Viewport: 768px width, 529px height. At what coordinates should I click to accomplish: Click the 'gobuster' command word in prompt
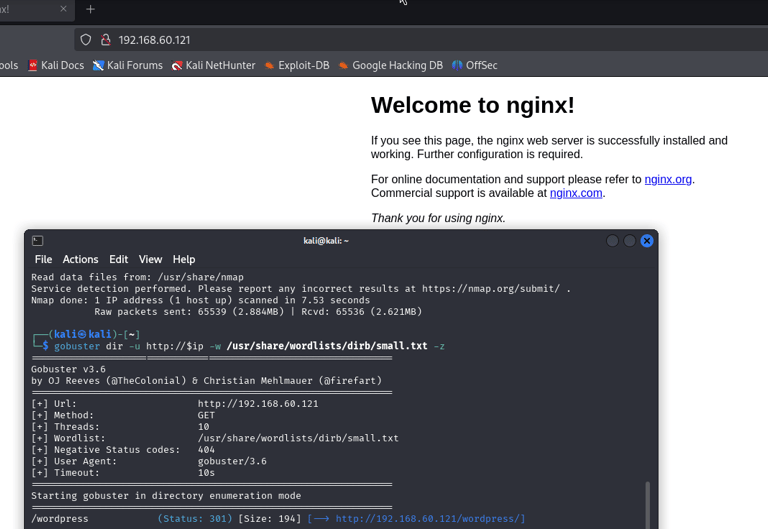(x=77, y=346)
